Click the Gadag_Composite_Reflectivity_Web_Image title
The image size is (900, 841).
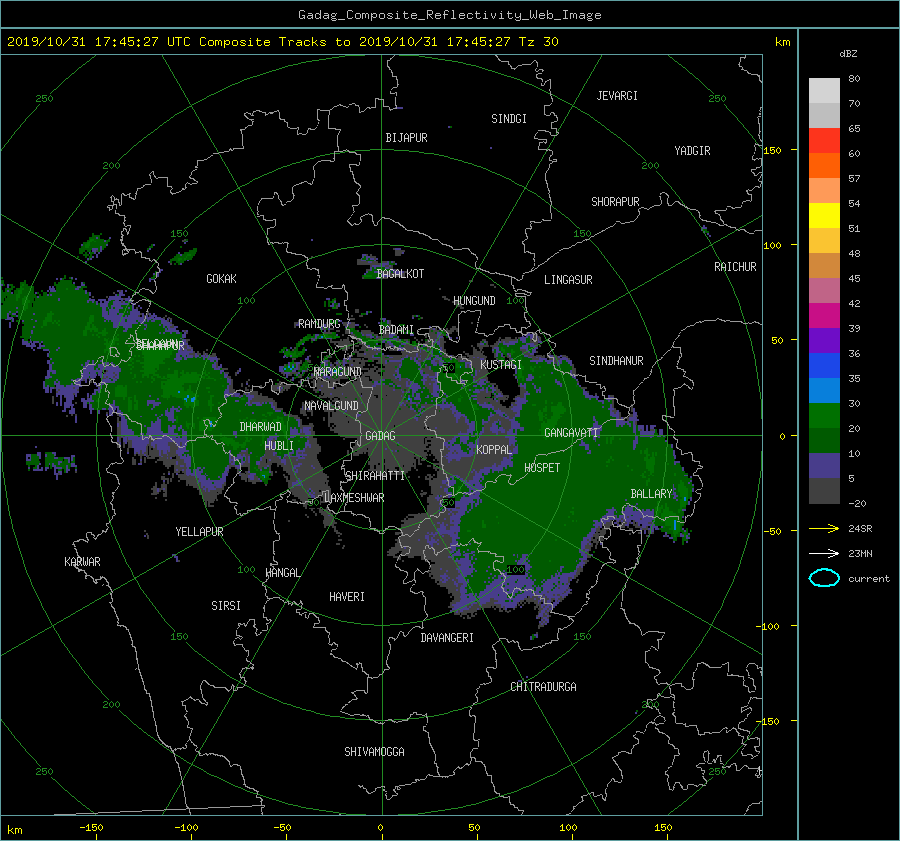click(449, 15)
